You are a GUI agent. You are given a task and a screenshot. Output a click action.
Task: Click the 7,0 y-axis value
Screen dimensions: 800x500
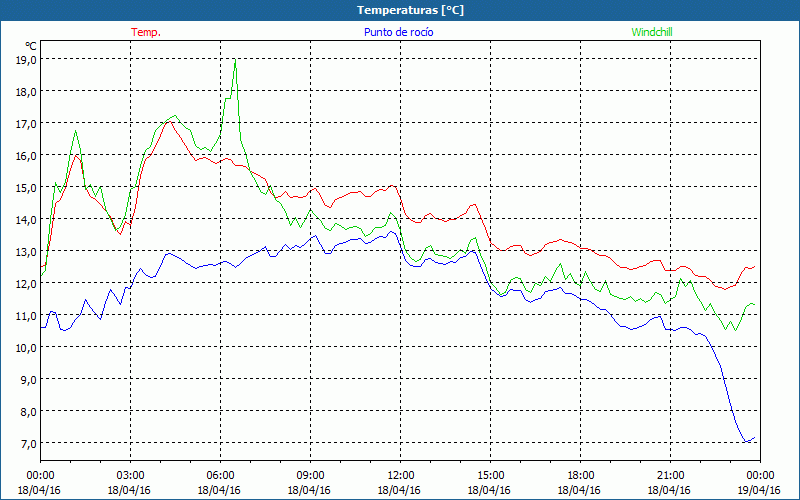point(29,443)
